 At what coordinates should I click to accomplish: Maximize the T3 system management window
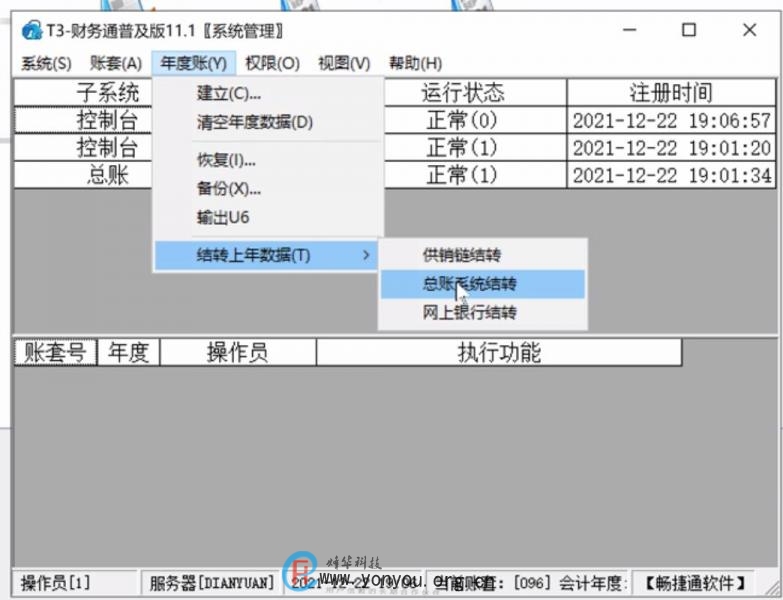coord(689,30)
